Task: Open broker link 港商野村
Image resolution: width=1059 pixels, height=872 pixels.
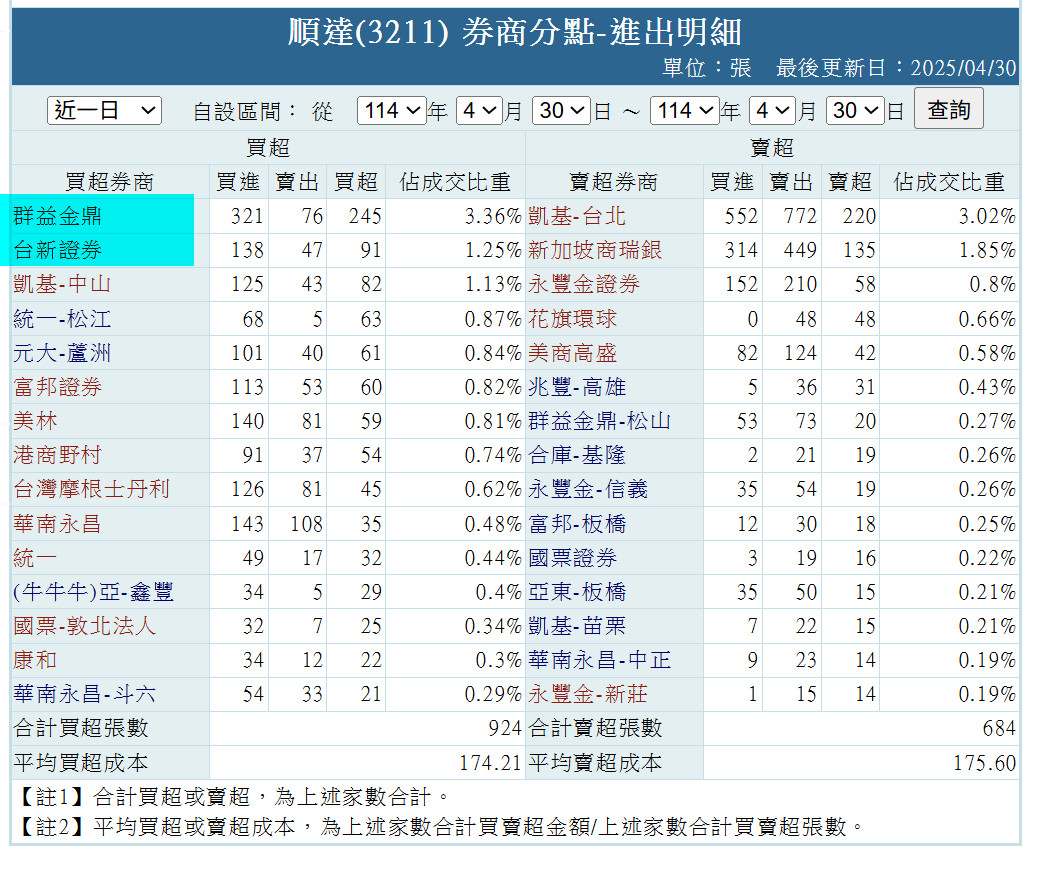Action: coord(57,455)
